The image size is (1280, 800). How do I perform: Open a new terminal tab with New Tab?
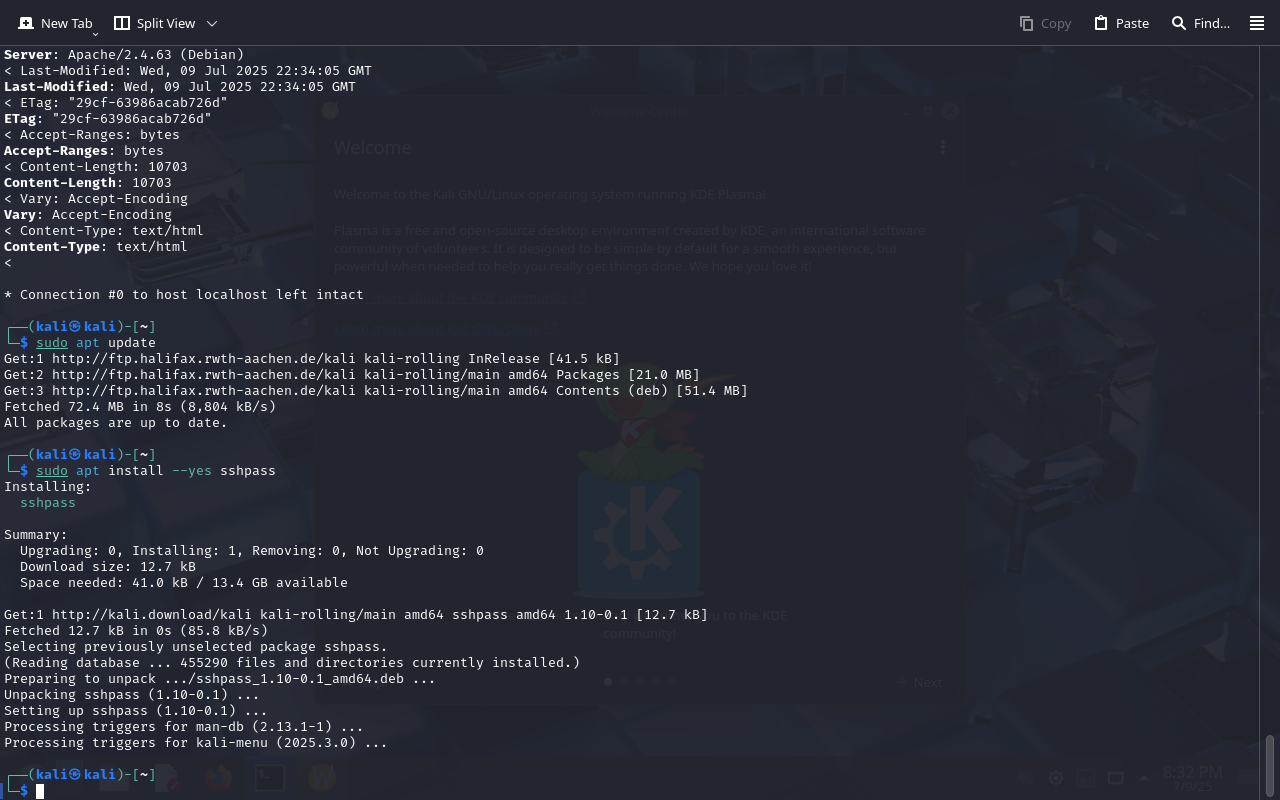(55, 23)
